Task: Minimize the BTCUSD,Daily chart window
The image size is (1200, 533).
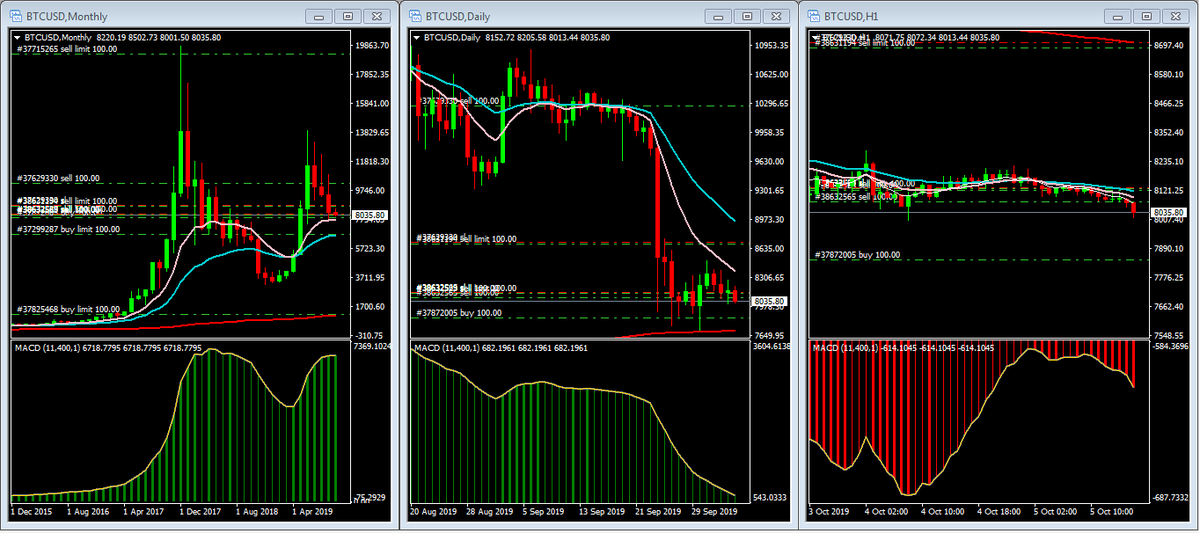Action: [x=719, y=16]
